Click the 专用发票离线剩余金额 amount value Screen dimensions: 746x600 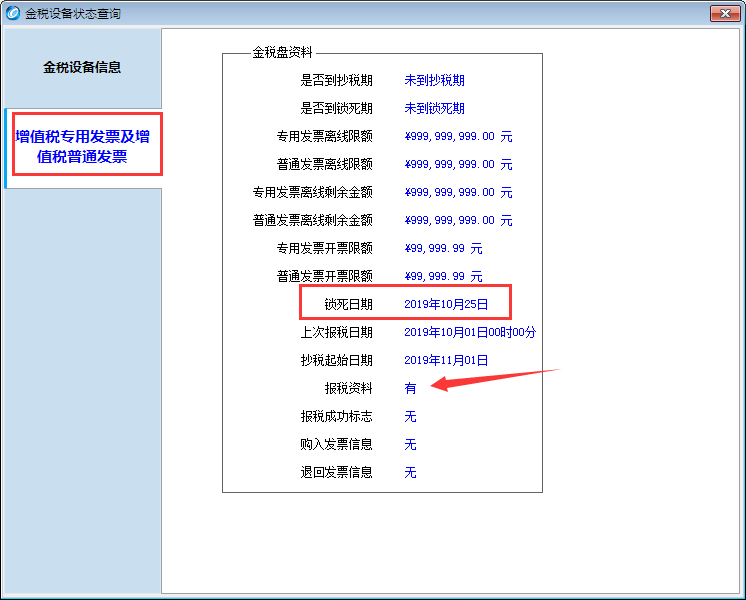(x=458, y=192)
